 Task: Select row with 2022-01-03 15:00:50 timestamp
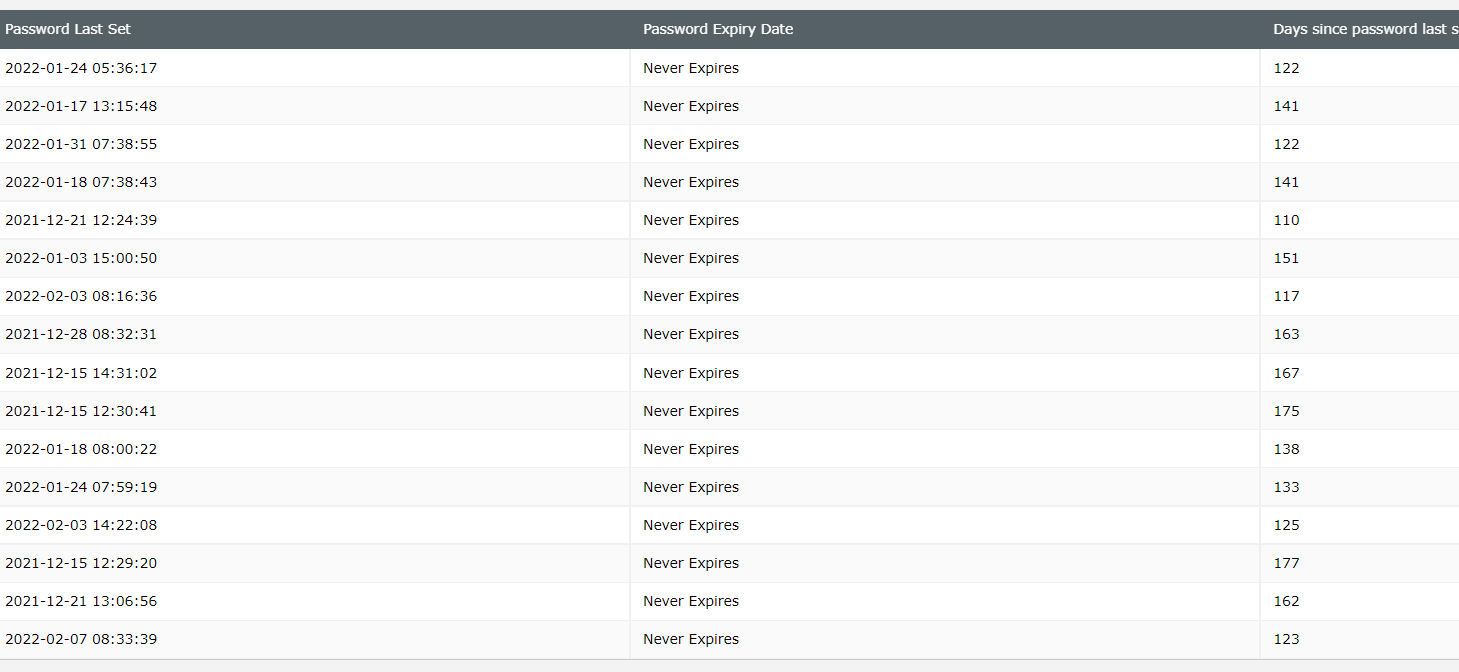coord(81,258)
